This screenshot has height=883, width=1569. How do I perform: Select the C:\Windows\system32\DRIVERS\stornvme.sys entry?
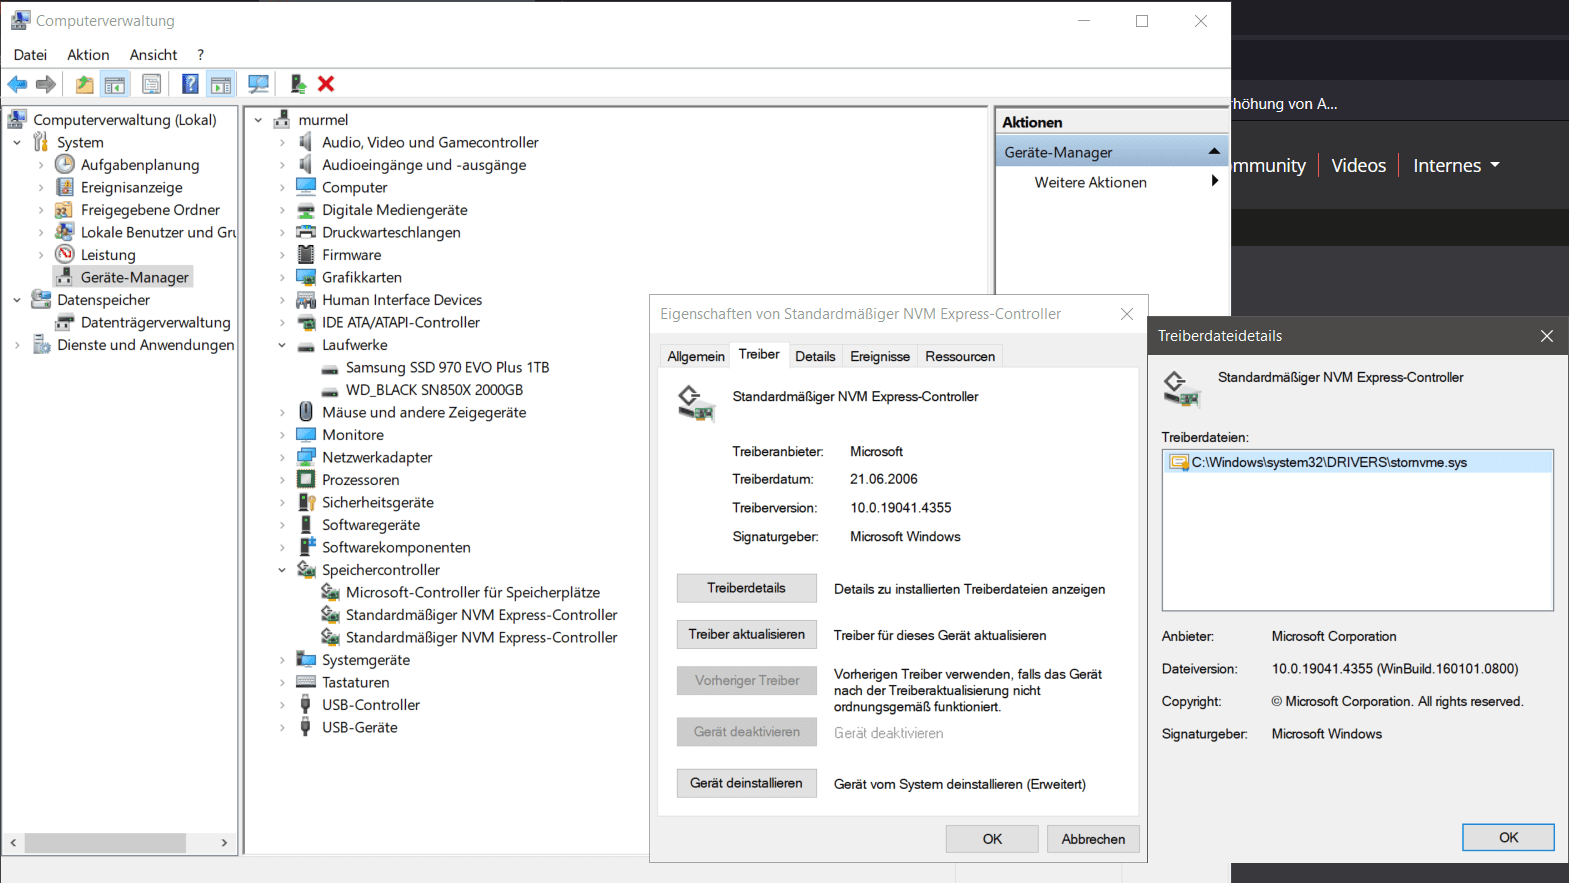[x=1358, y=462]
